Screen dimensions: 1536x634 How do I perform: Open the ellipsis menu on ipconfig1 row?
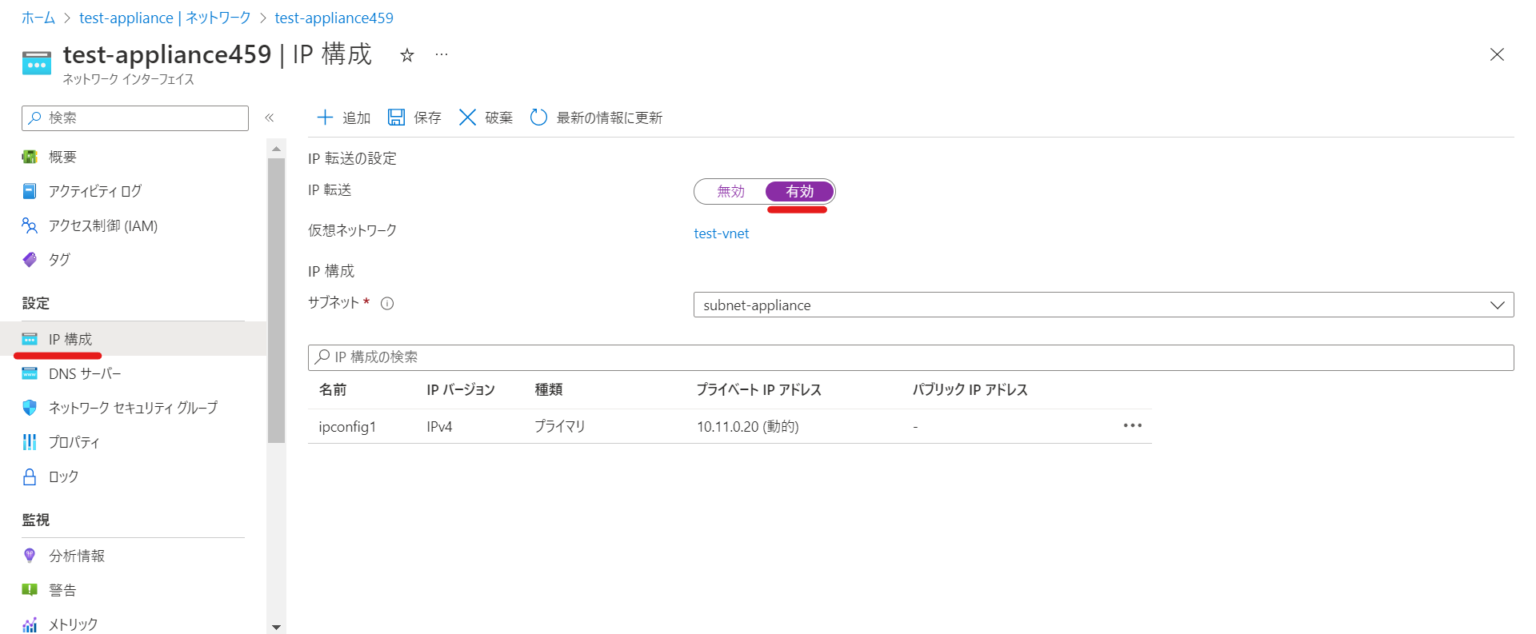pyautogui.click(x=1132, y=425)
